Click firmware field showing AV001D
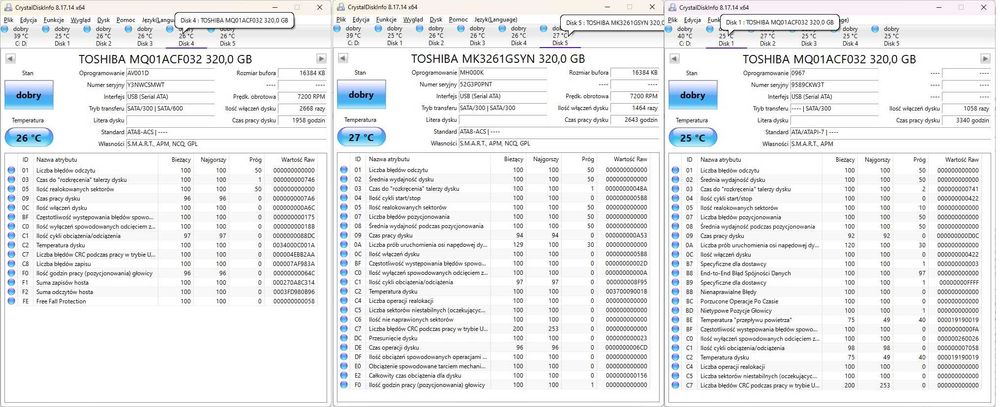1000x407 pixels. [x=170, y=73]
